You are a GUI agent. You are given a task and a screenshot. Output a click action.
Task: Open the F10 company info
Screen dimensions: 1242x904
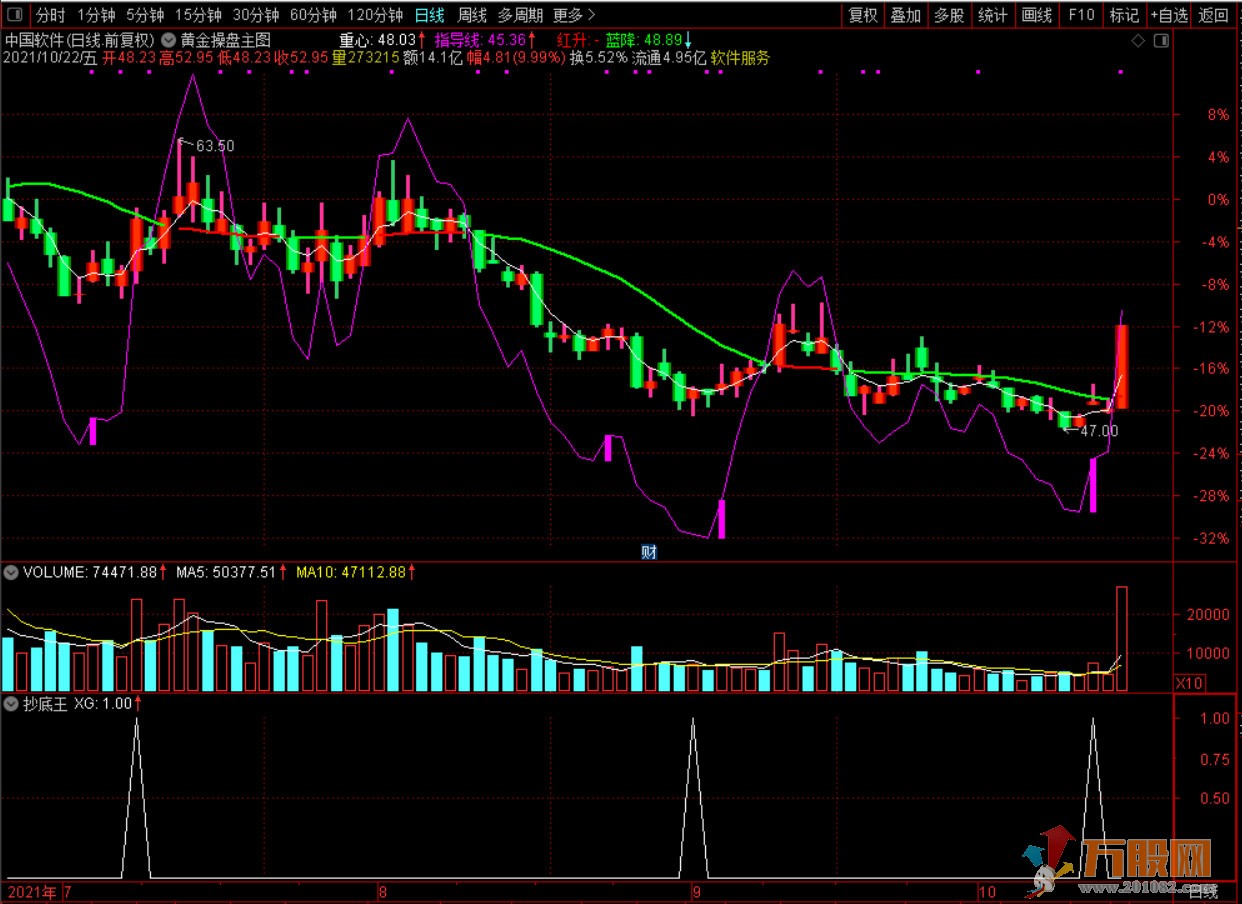pos(1081,15)
